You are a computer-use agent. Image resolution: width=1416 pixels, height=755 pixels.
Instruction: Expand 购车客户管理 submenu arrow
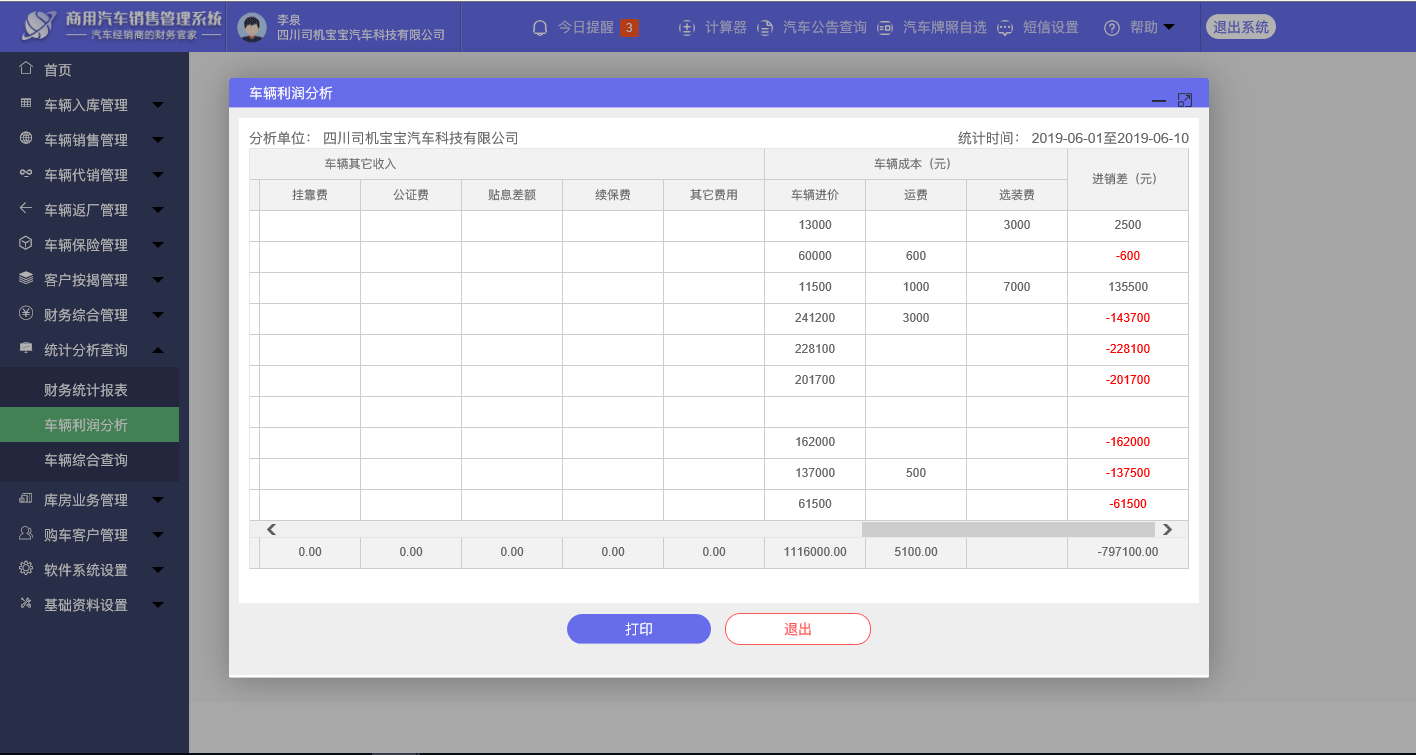click(158, 535)
